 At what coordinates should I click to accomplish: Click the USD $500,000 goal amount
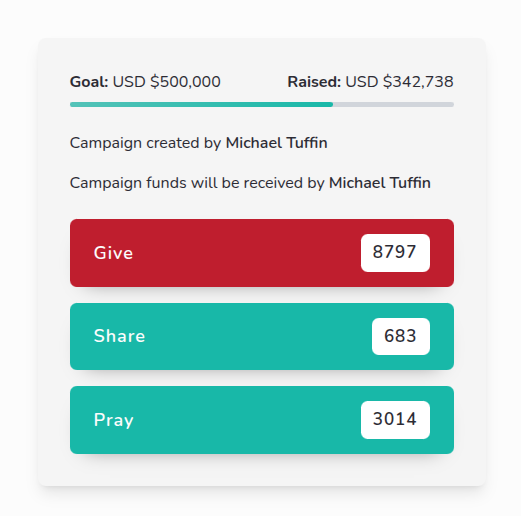(167, 82)
